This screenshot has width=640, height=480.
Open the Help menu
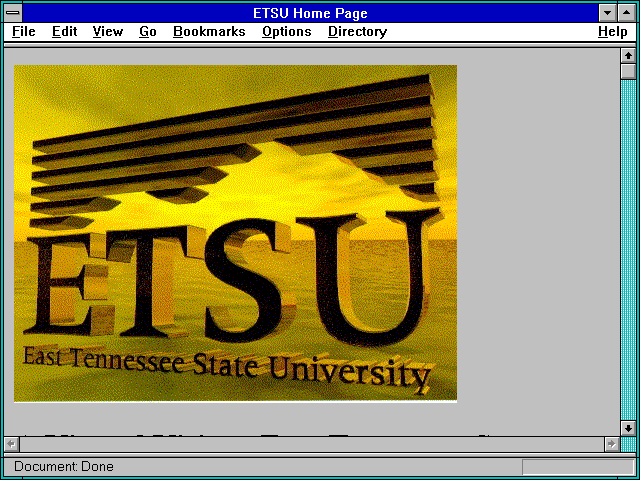click(x=613, y=31)
